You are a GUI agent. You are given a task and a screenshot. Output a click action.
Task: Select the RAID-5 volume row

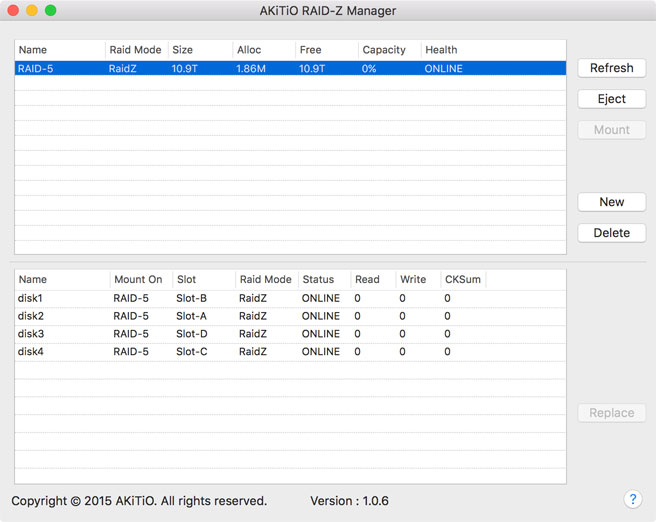coord(290,69)
